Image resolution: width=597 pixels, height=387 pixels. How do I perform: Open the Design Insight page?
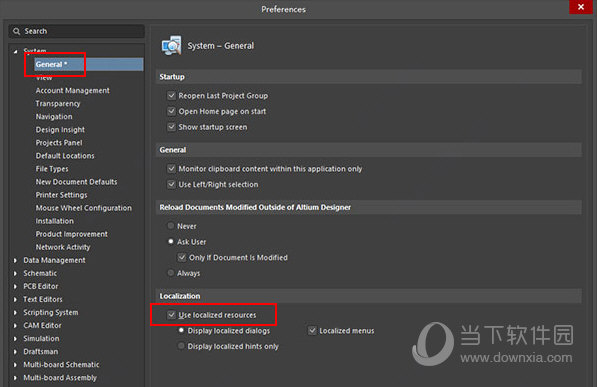[x=60, y=130]
